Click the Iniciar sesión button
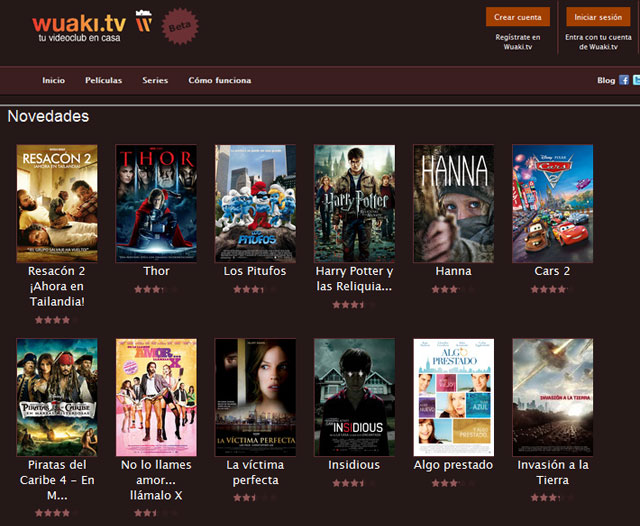This screenshot has width=640, height=526. coord(598,17)
